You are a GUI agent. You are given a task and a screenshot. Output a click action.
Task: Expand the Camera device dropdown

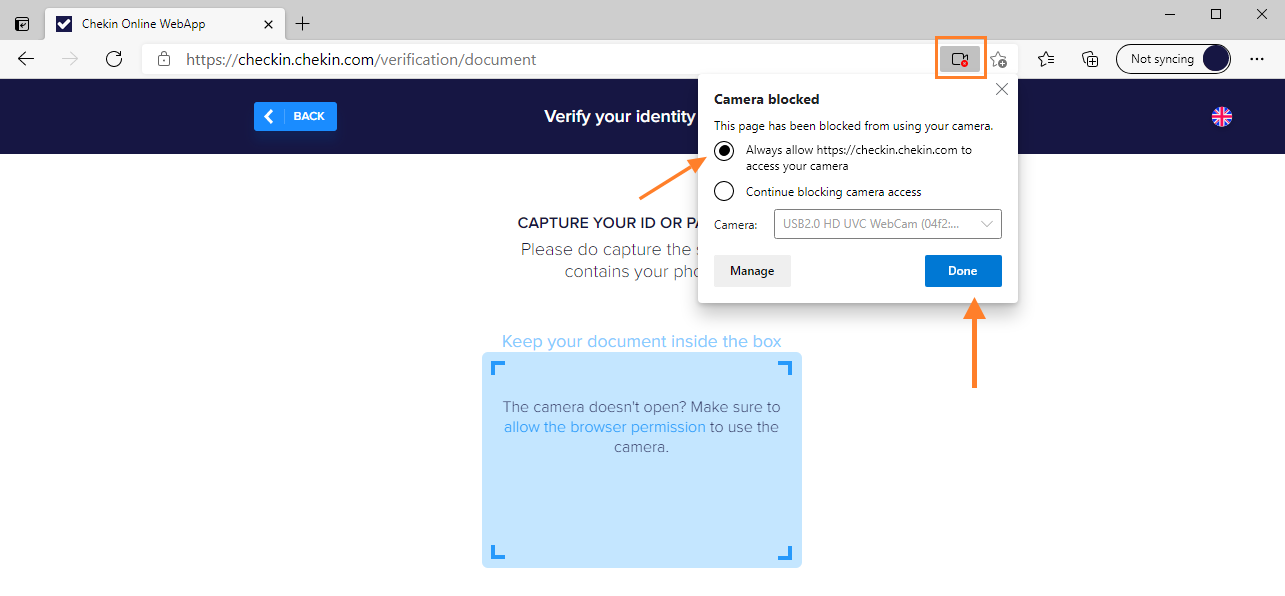(x=887, y=225)
